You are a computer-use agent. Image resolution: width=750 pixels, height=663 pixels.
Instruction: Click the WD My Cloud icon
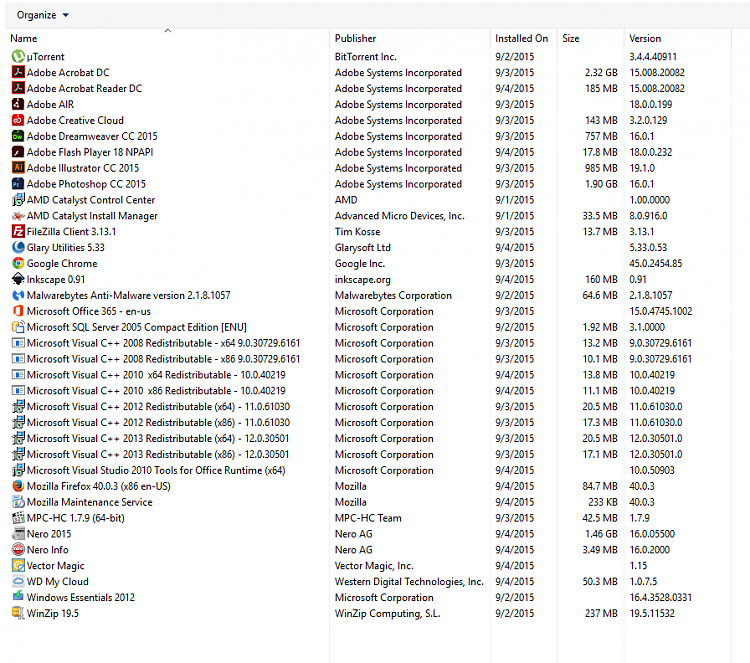click(18, 581)
